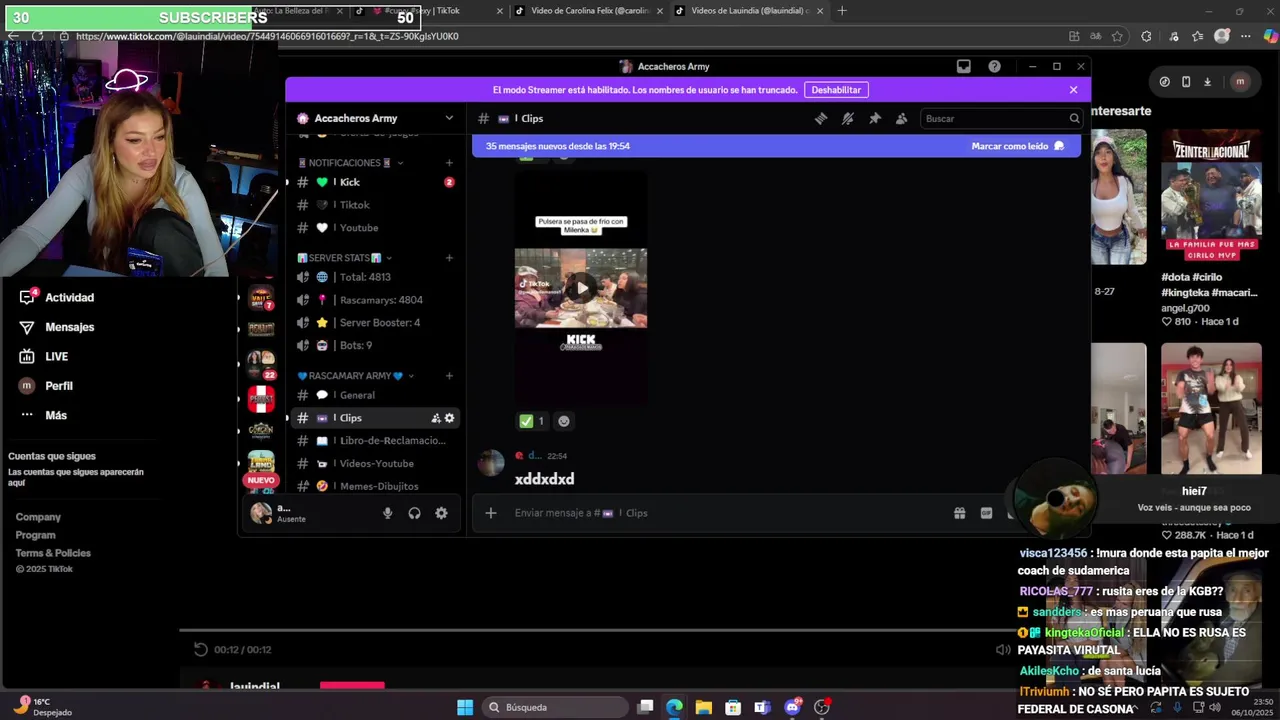Open File Explorer from the taskbar
This screenshot has height=720, width=1280.
pos(704,707)
